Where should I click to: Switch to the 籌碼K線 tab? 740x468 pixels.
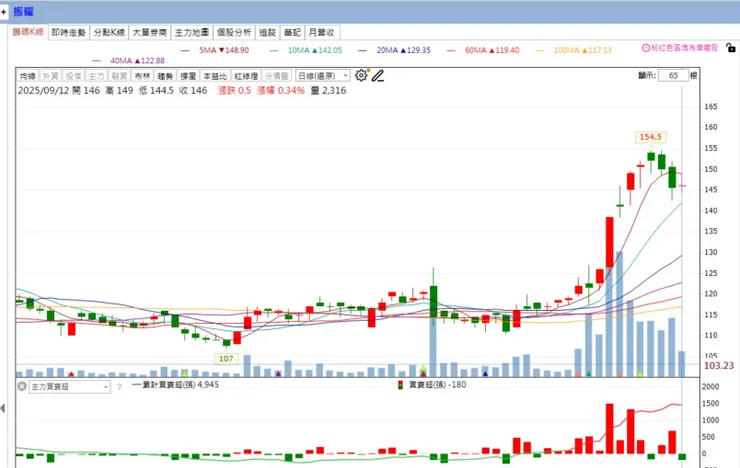pyautogui.click(x=28, y=32)
